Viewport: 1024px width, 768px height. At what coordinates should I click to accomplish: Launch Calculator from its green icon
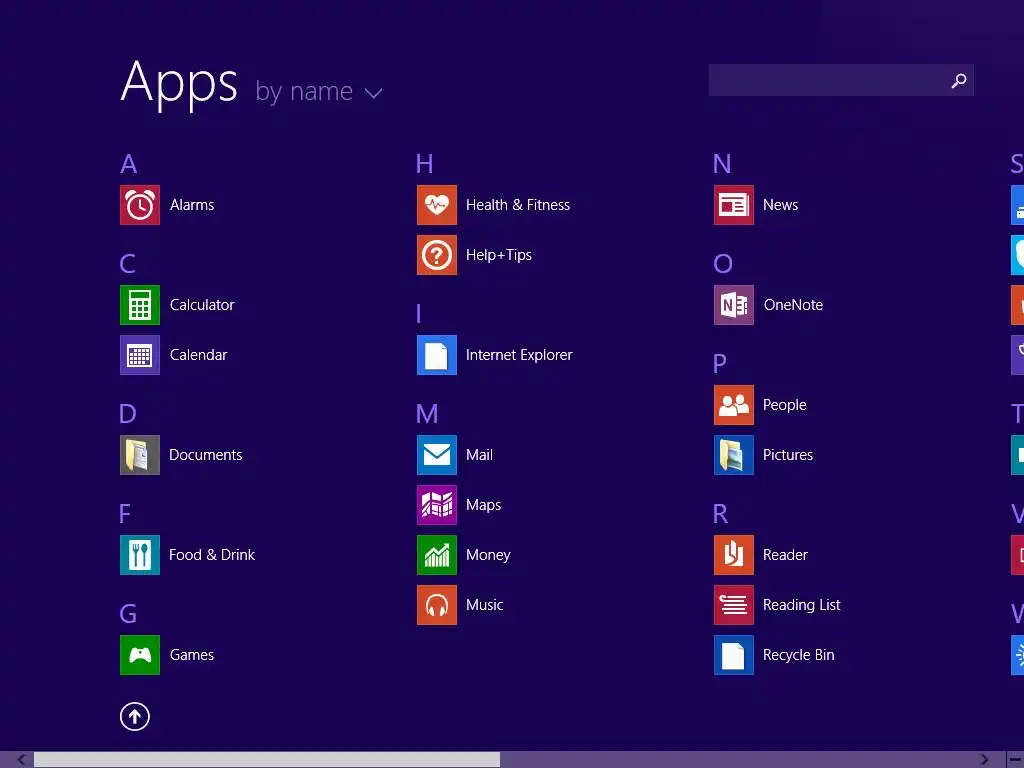(x=140, y=305)
